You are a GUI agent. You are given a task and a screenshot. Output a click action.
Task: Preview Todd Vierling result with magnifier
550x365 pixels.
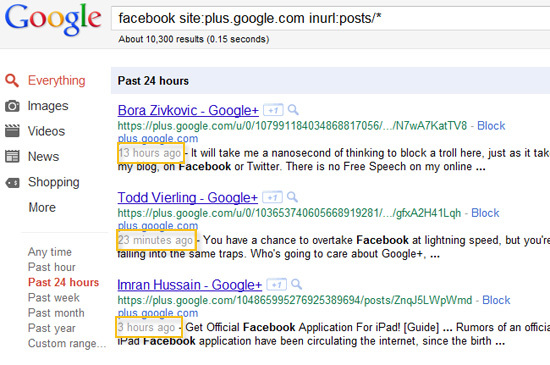293,197
